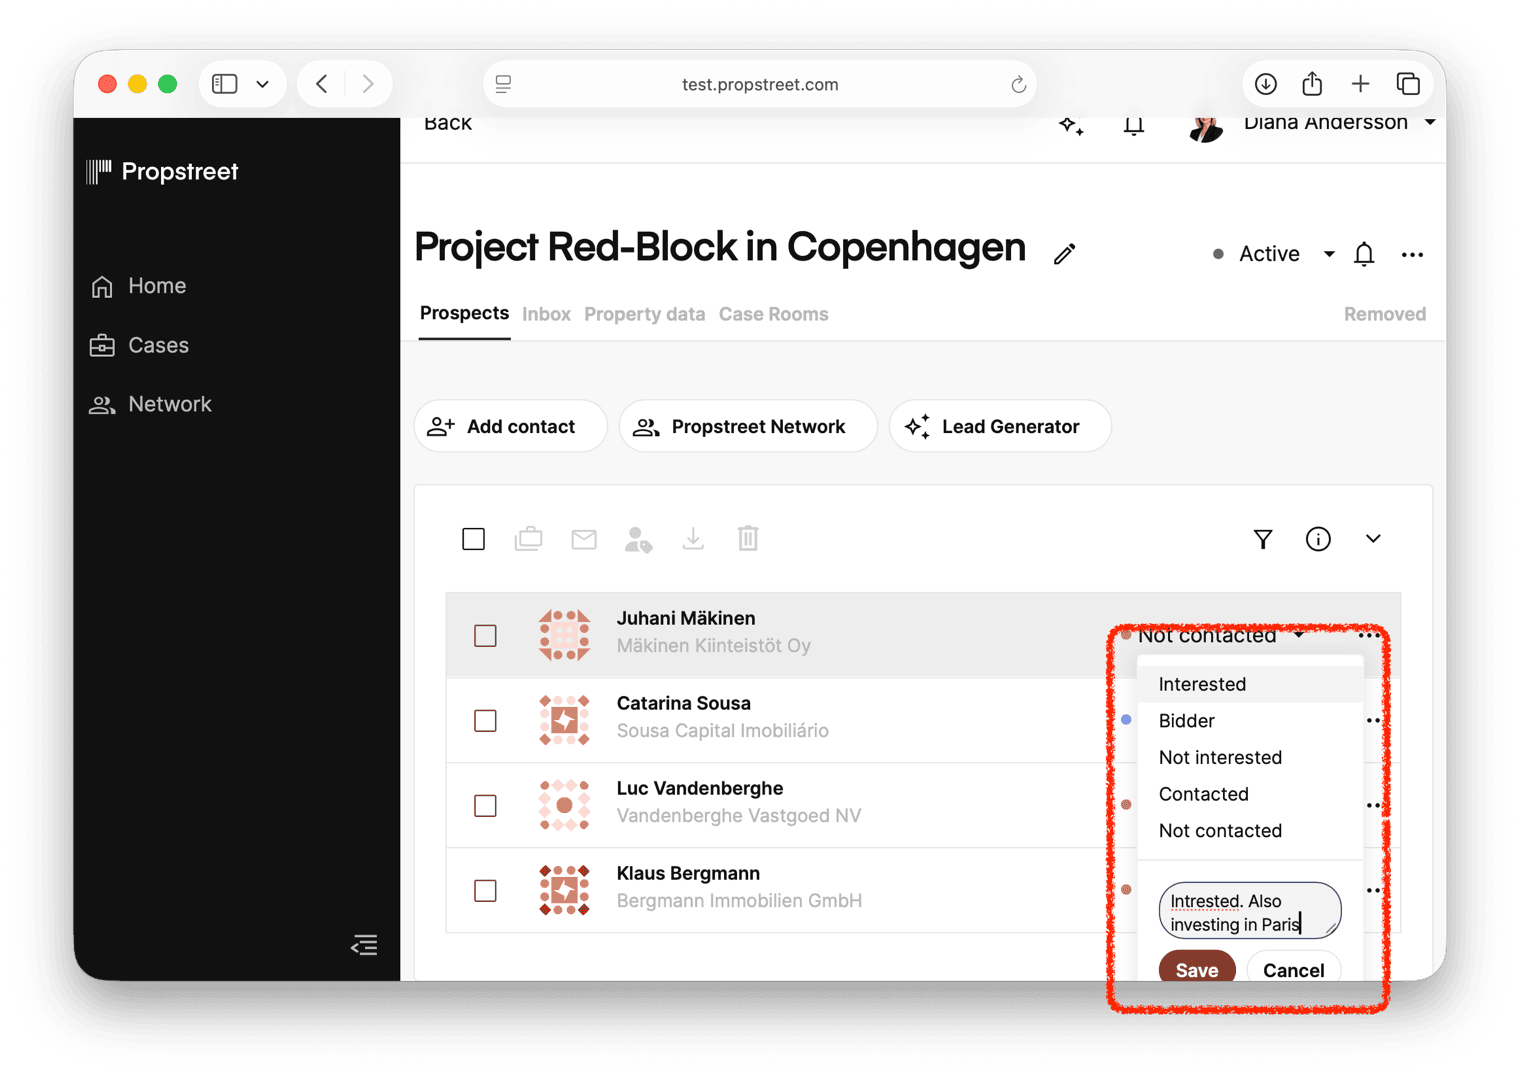Go back with browser back arrow
Screen dimensions: 1520x1078
322,84
